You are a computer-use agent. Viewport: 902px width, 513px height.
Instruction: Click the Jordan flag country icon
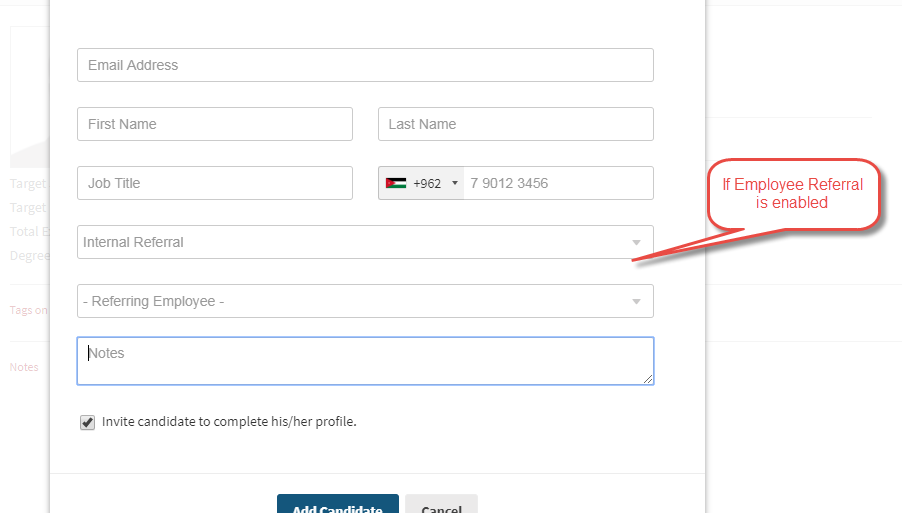tap(396, 183)
